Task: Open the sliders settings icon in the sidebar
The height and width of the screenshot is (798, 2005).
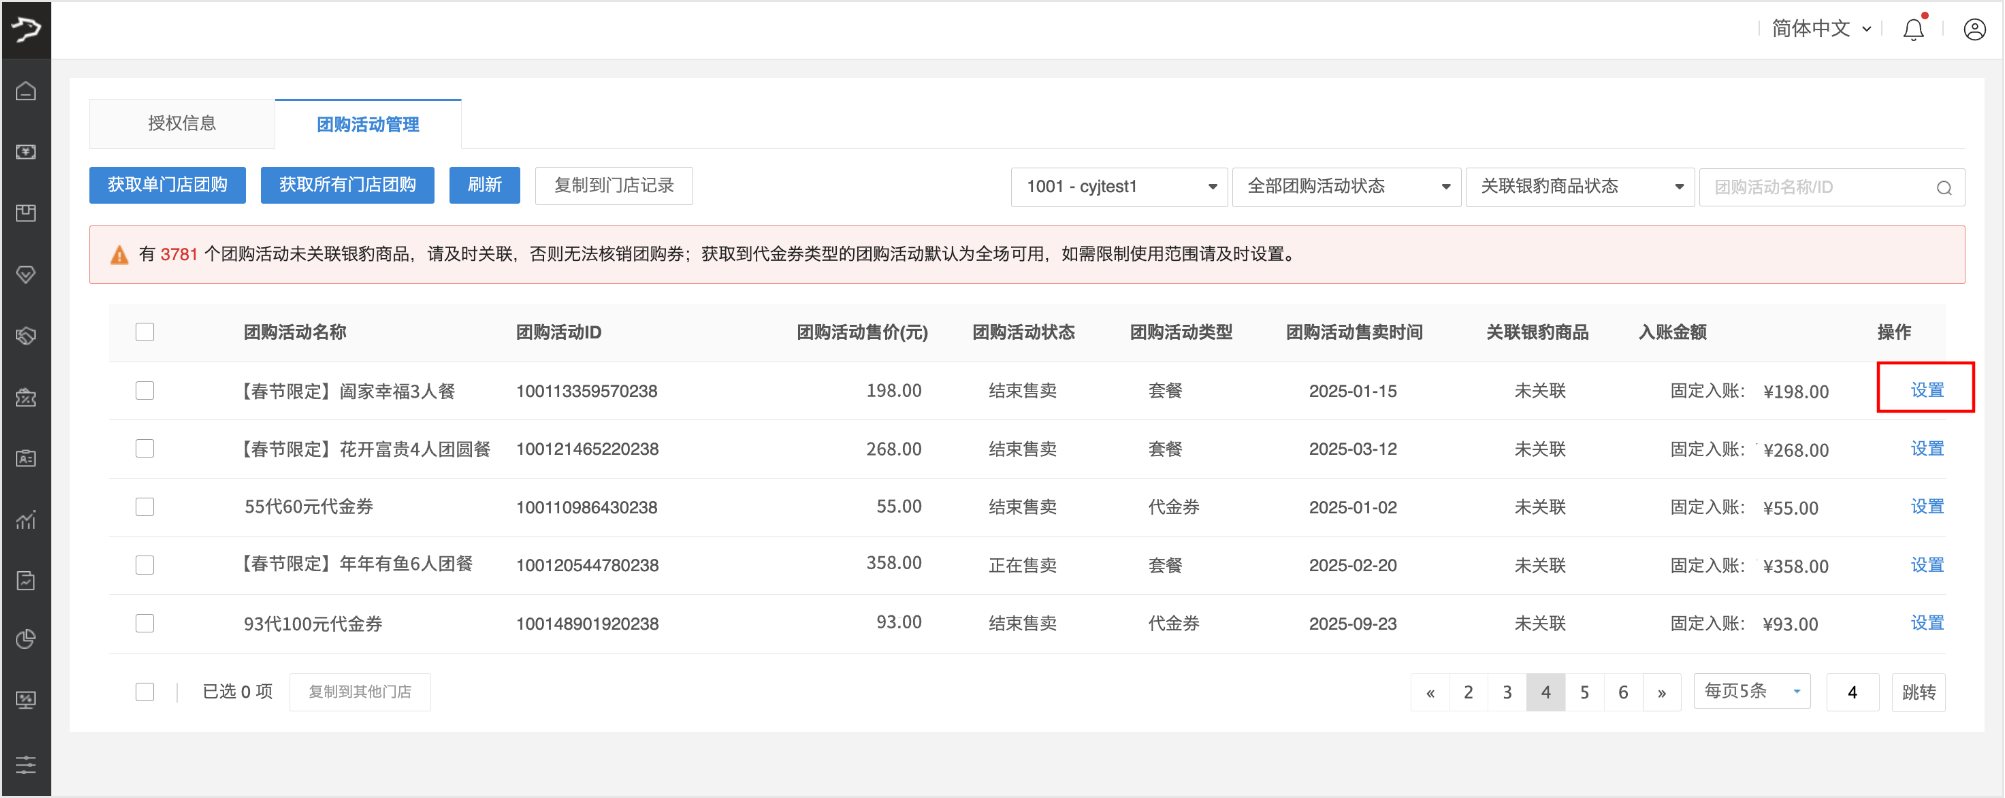Action: tap(26, 765)
